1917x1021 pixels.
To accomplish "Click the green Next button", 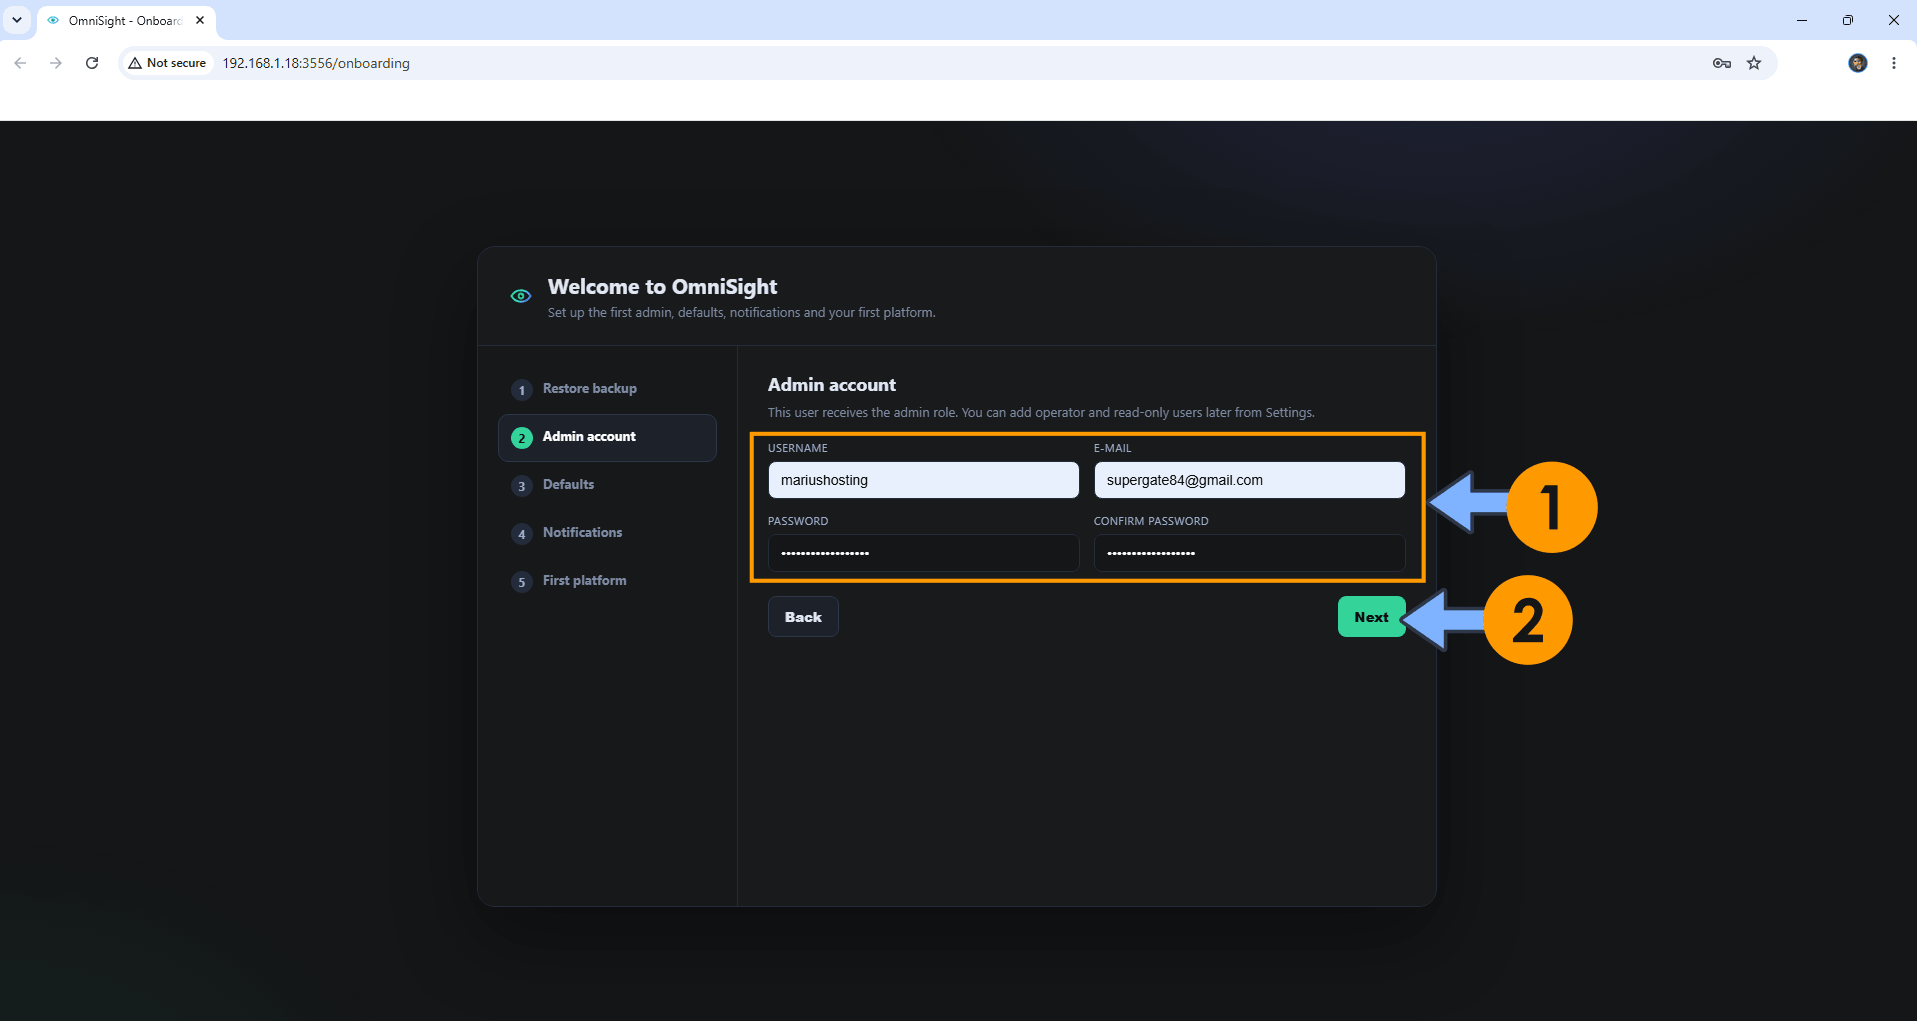I will click(1371, 617).
